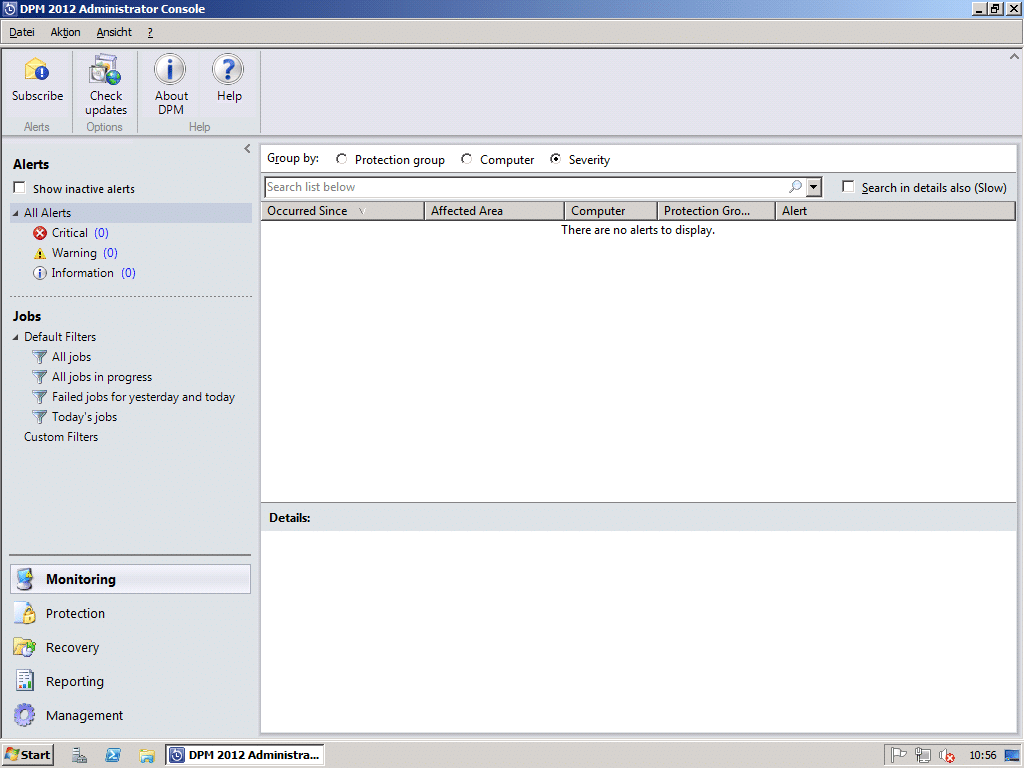Group alerts by Protection group

(341, 159)
